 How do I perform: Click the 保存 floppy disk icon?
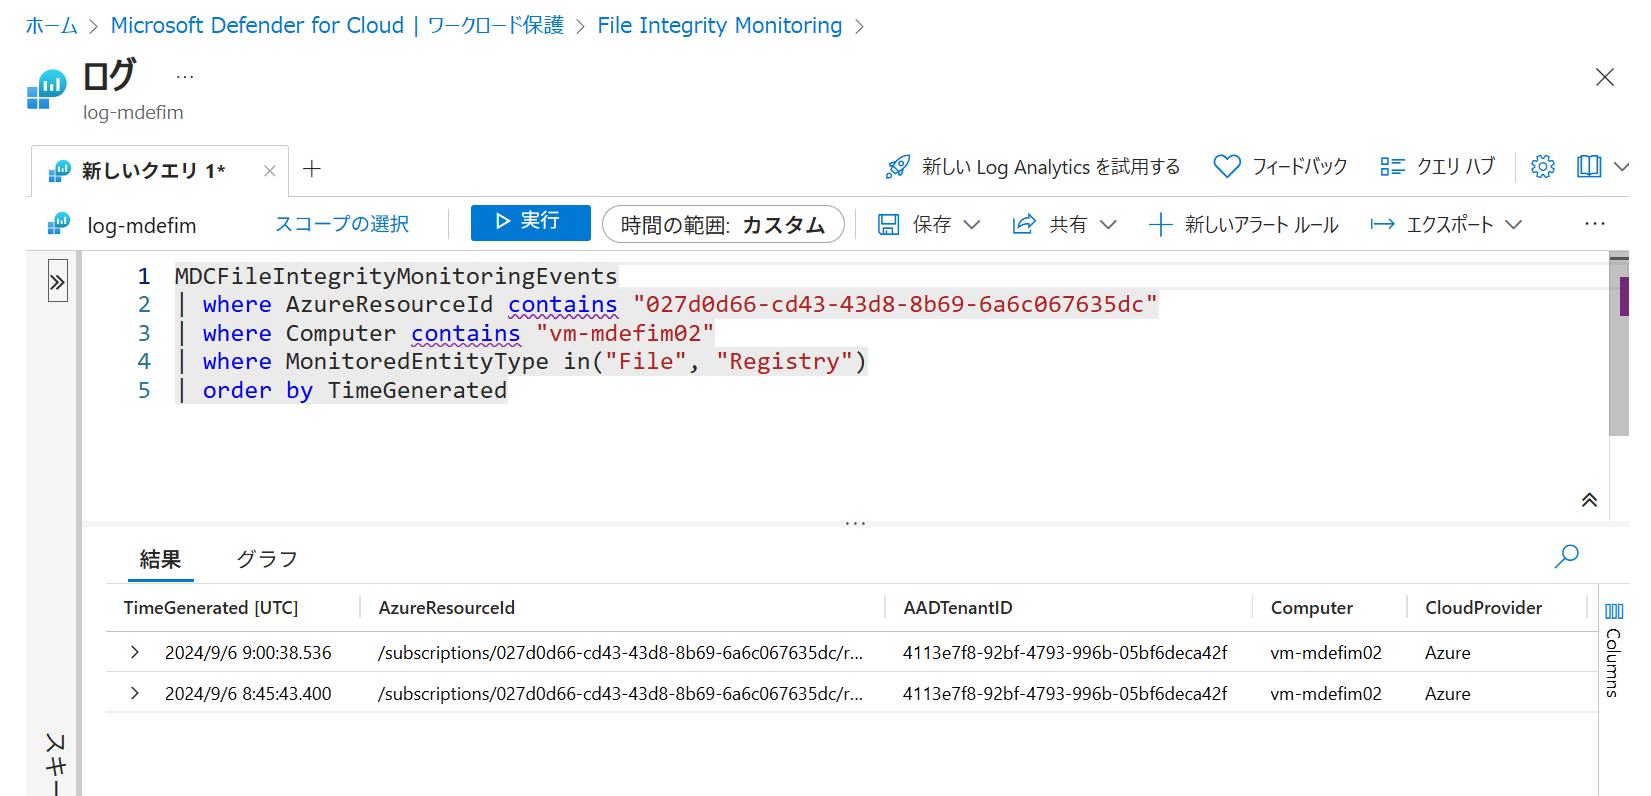pos(888,224)
